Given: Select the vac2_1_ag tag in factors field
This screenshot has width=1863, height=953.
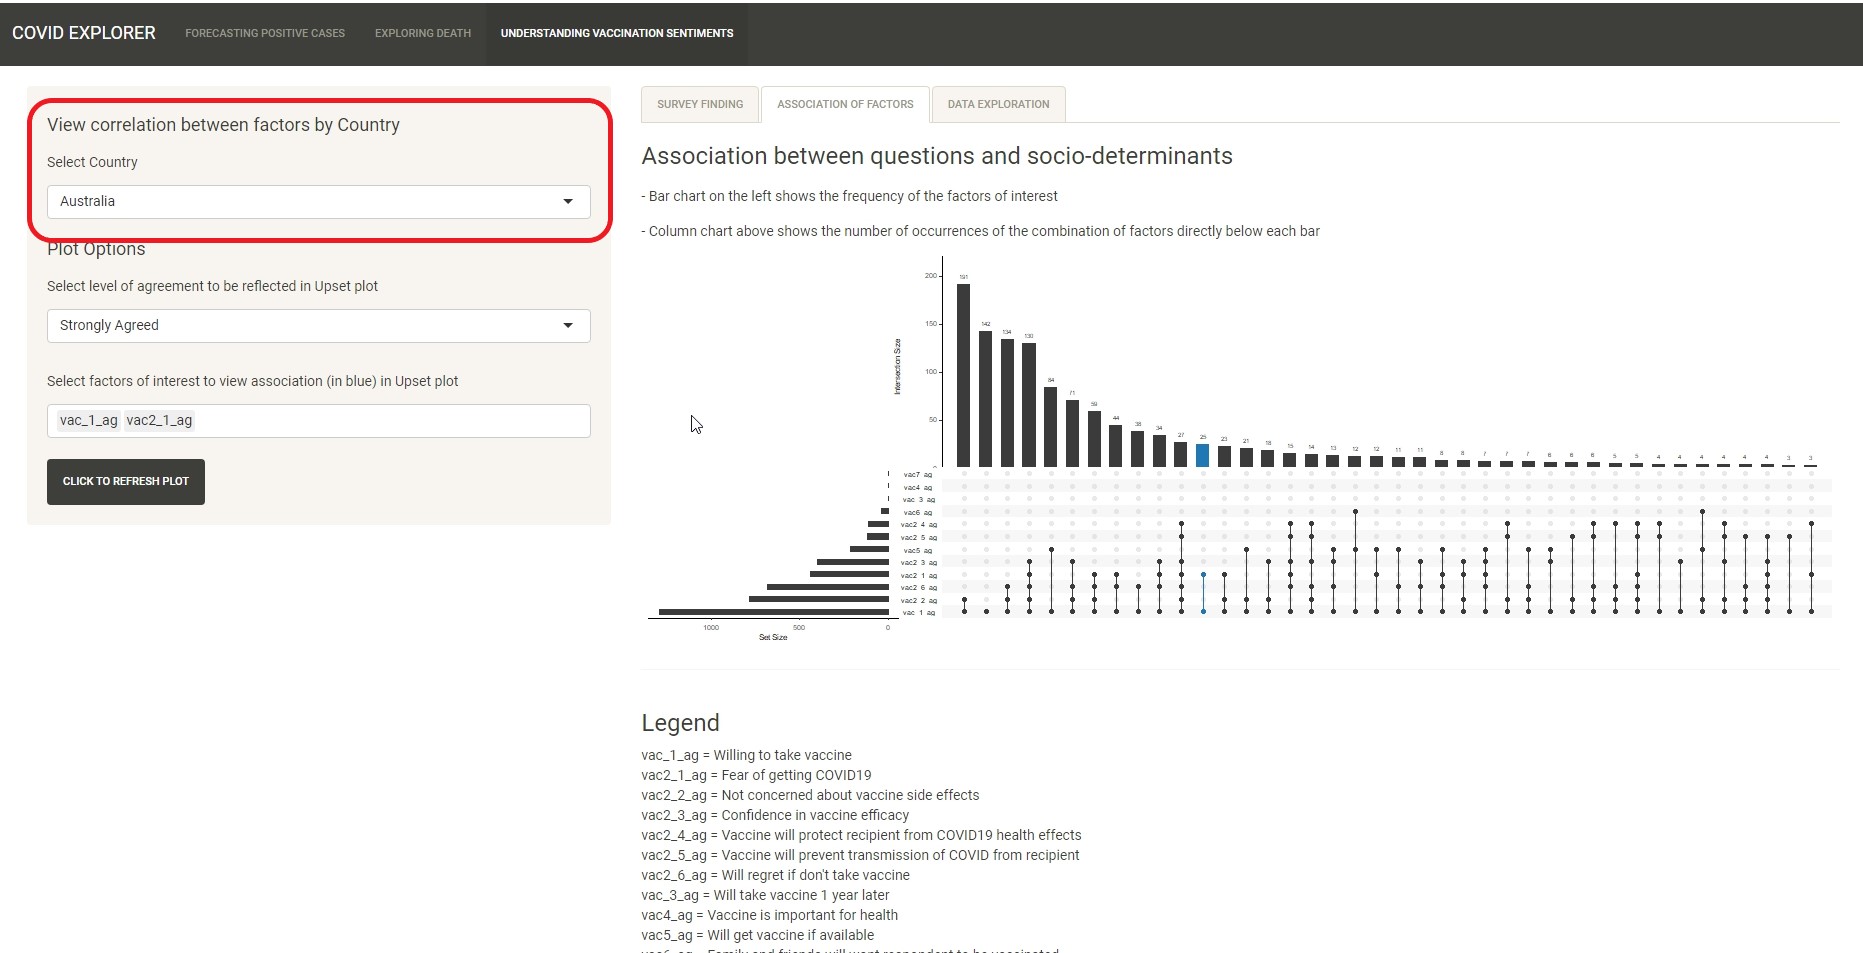Looking at the screenshot, I should point(159,421).
